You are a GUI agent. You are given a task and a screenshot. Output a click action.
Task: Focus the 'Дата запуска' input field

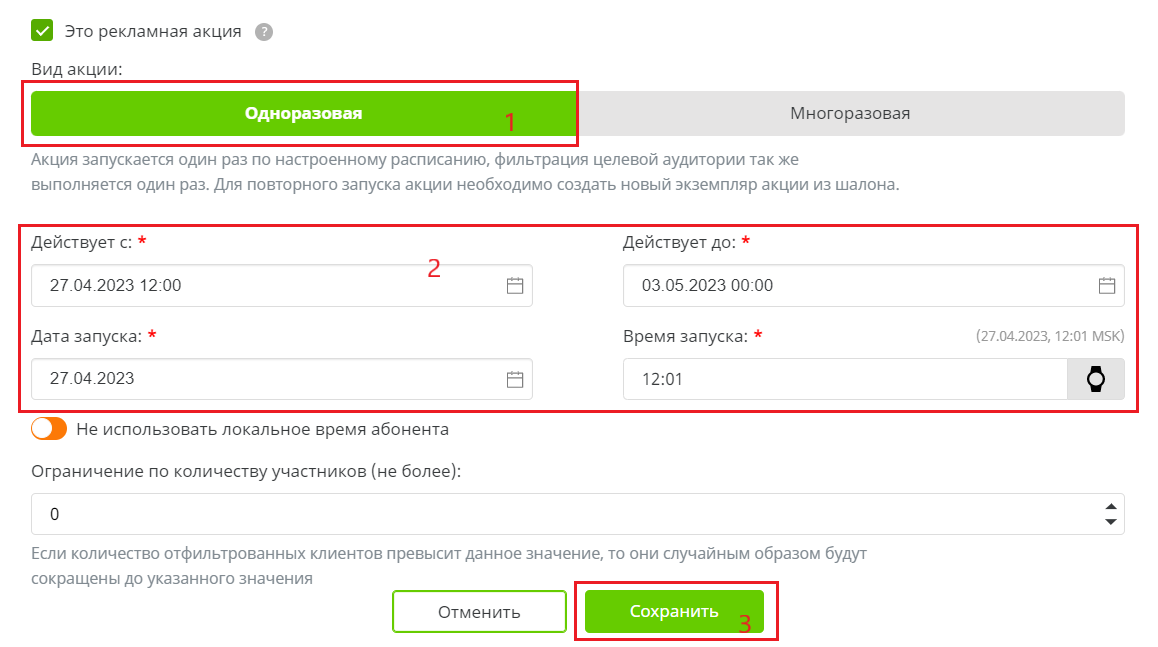260,379
